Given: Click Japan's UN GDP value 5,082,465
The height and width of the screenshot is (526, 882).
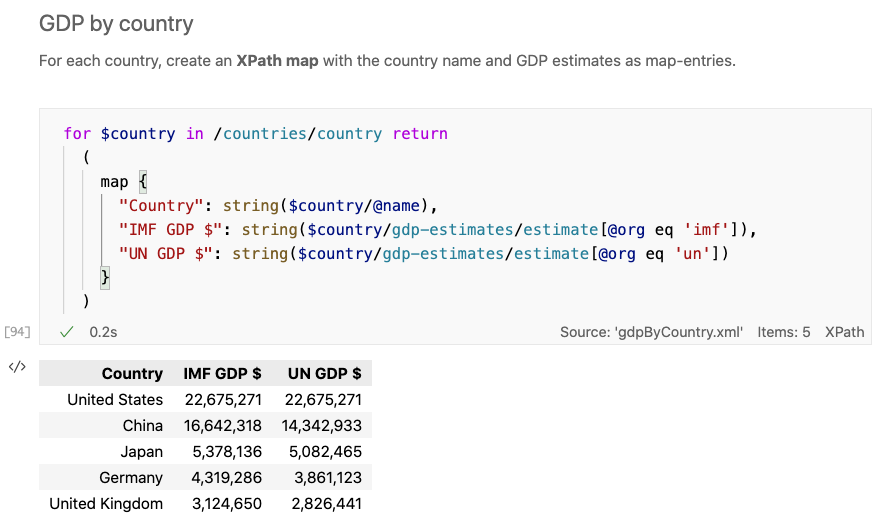Looking at the screenshot, I should (324, 452).
